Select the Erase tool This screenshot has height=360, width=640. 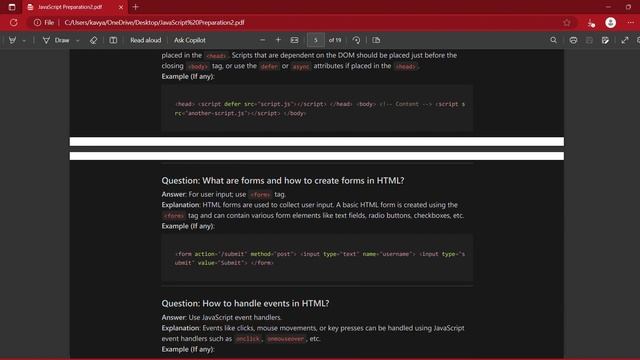(93, 40)
